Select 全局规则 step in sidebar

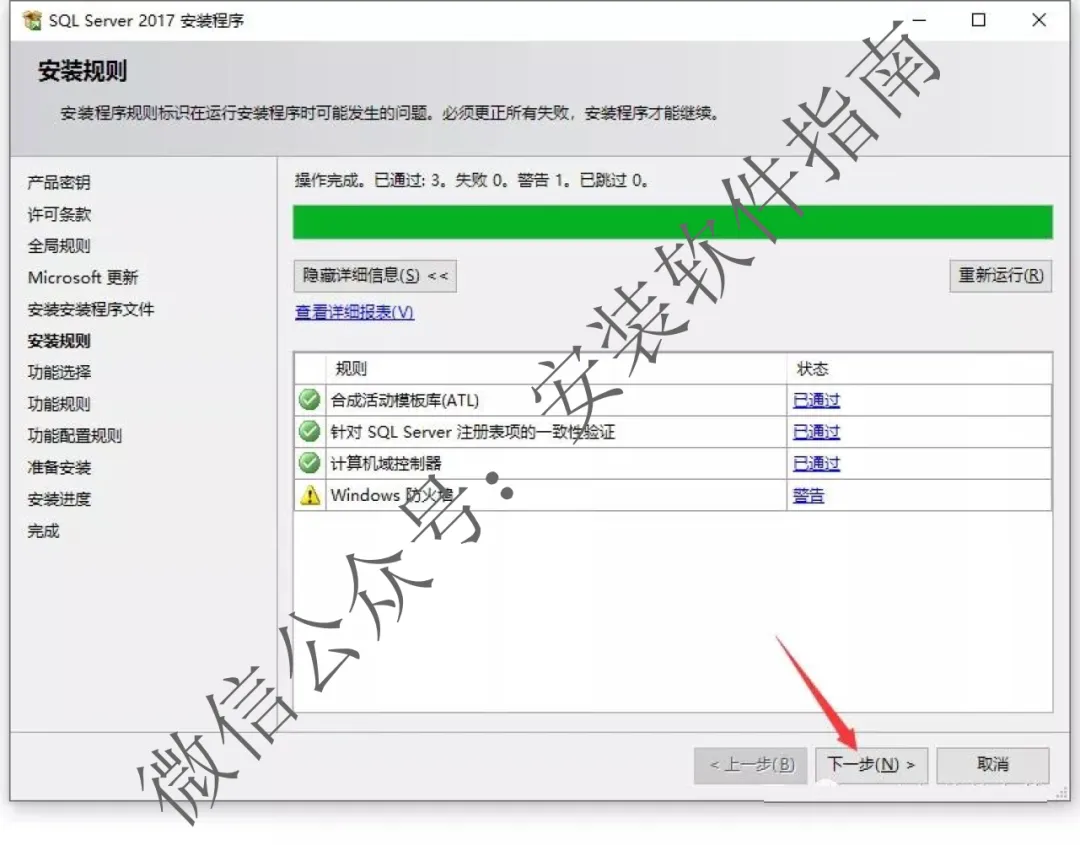[59, 246]
